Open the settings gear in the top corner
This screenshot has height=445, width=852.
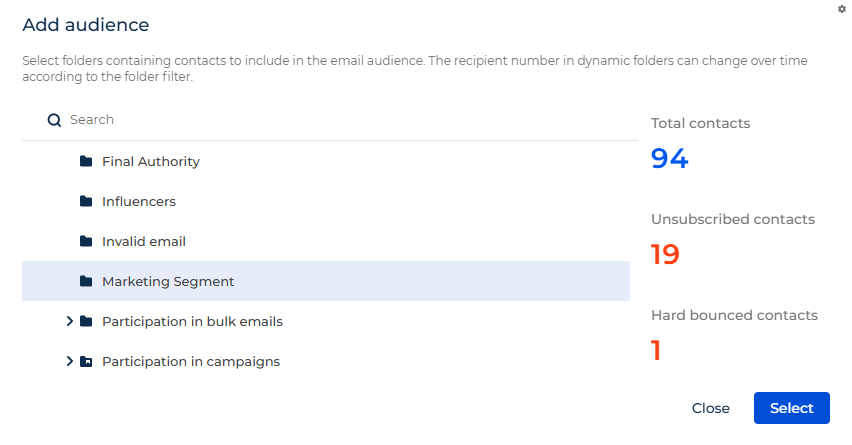tap(842, 9)
